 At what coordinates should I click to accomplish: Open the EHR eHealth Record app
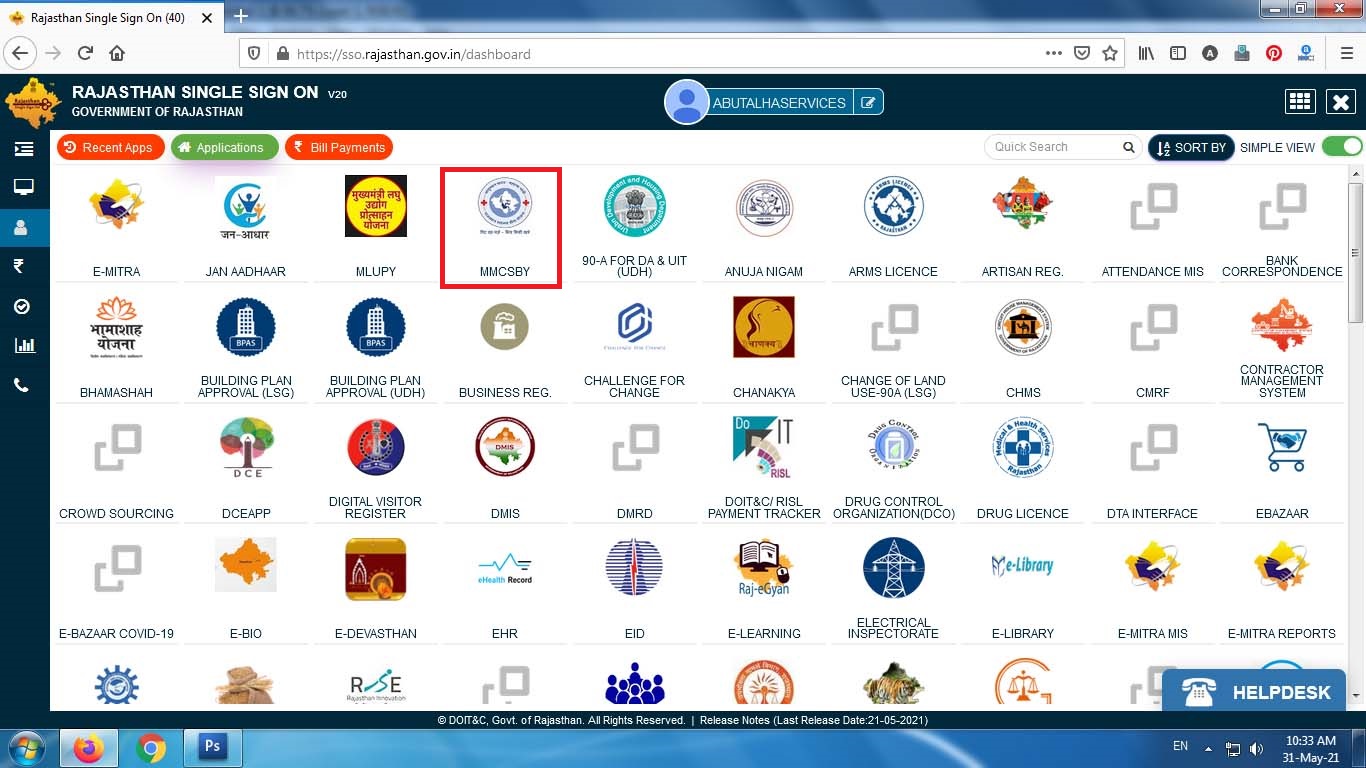tap(504, 567)
